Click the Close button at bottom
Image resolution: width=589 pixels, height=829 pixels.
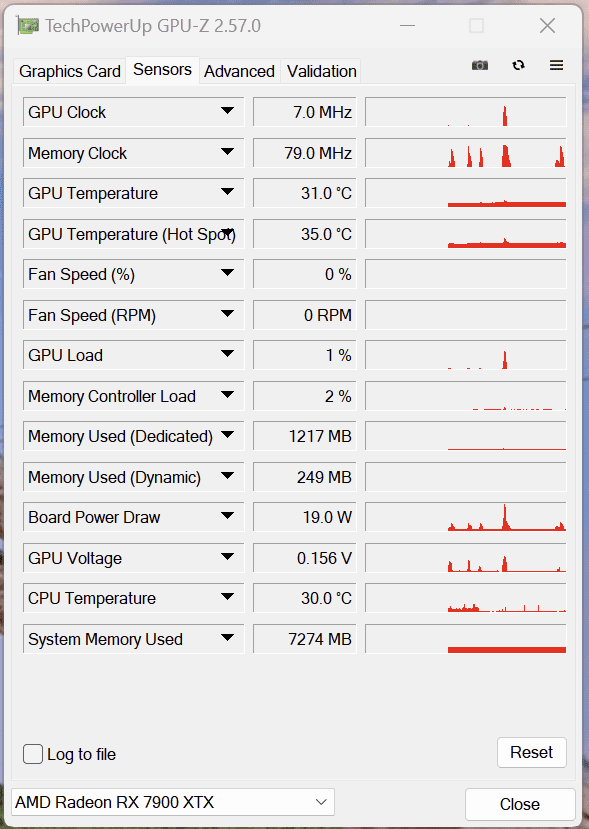520,804
